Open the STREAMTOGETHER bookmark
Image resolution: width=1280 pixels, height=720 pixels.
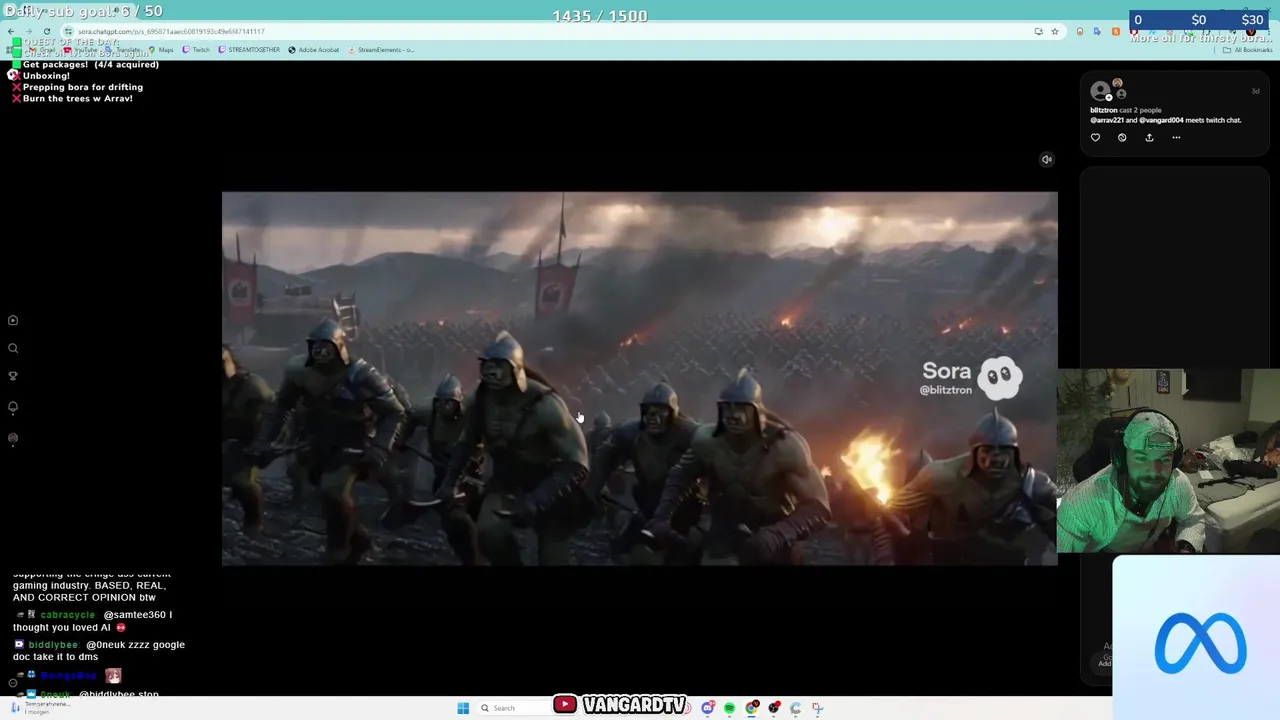tap(249, 50)
